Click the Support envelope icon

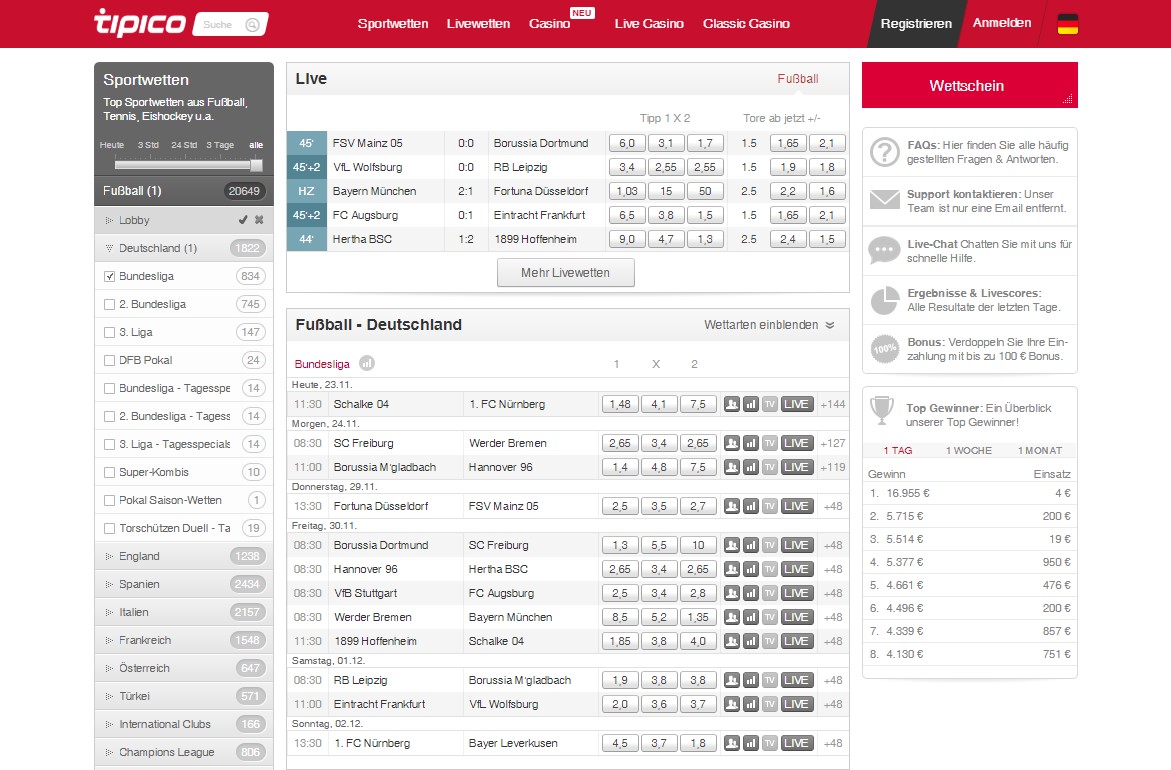[x=884, y=199]
